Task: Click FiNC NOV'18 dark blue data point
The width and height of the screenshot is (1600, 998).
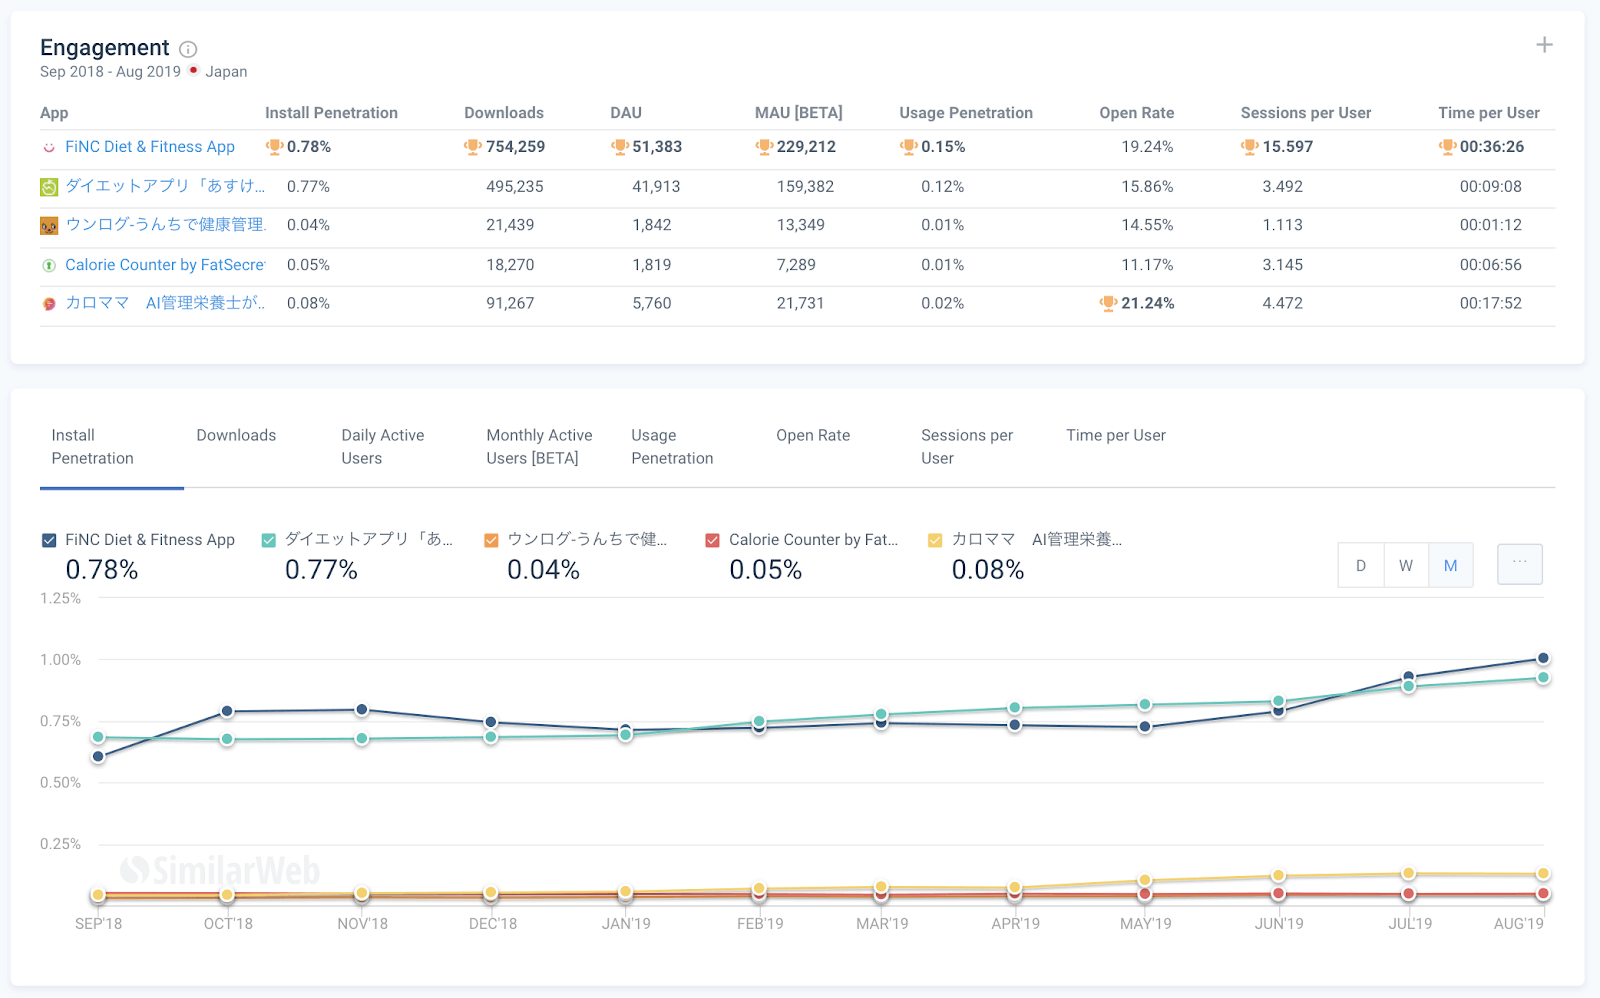Action: (x=362, y=710)
